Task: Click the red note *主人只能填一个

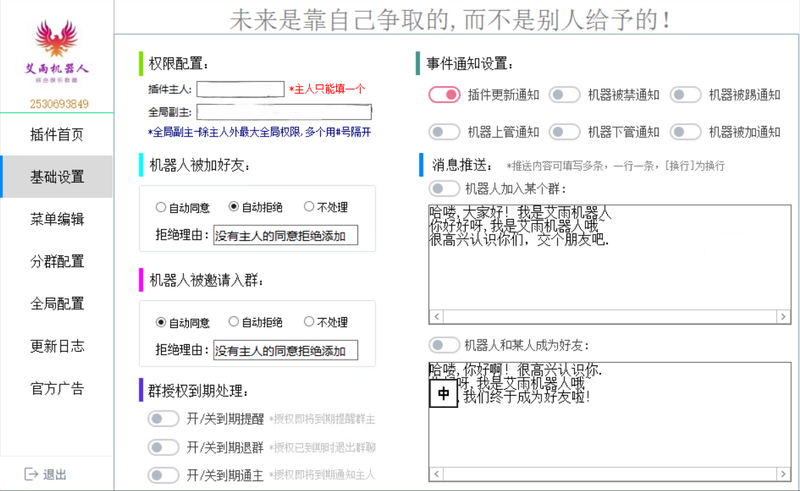Action: coord(327,89)
